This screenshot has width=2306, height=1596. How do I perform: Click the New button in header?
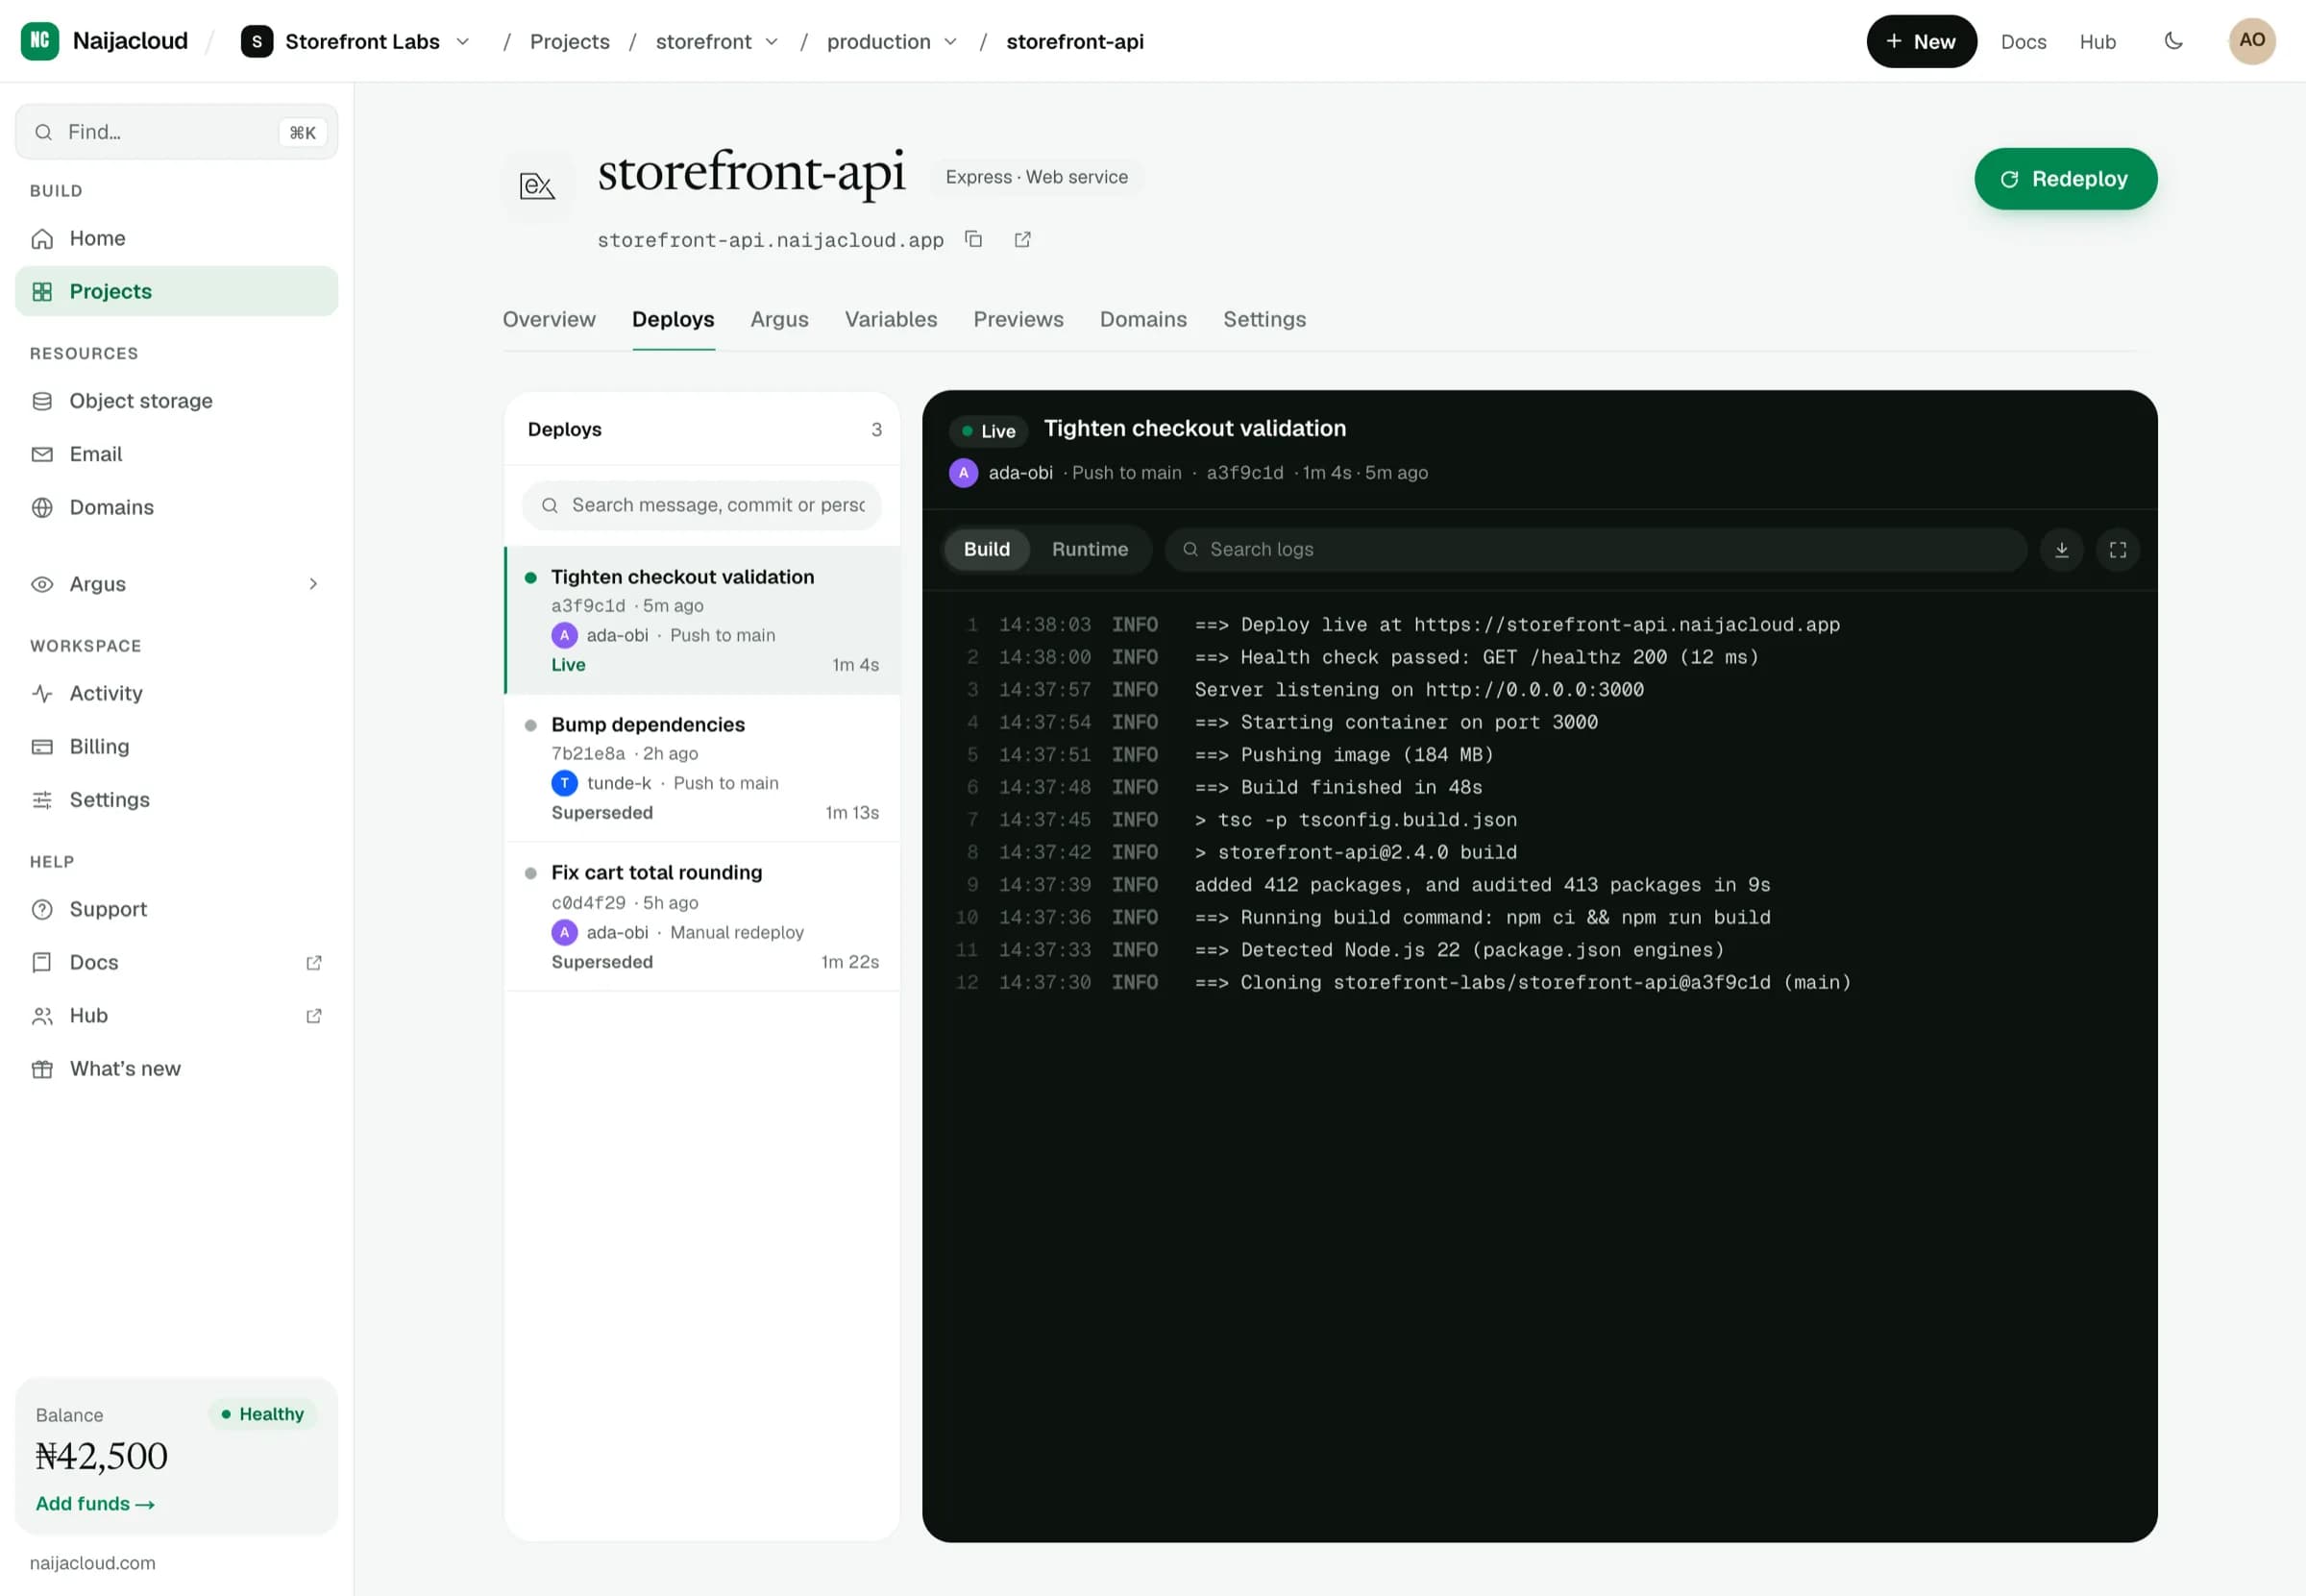click(1920, 41)
